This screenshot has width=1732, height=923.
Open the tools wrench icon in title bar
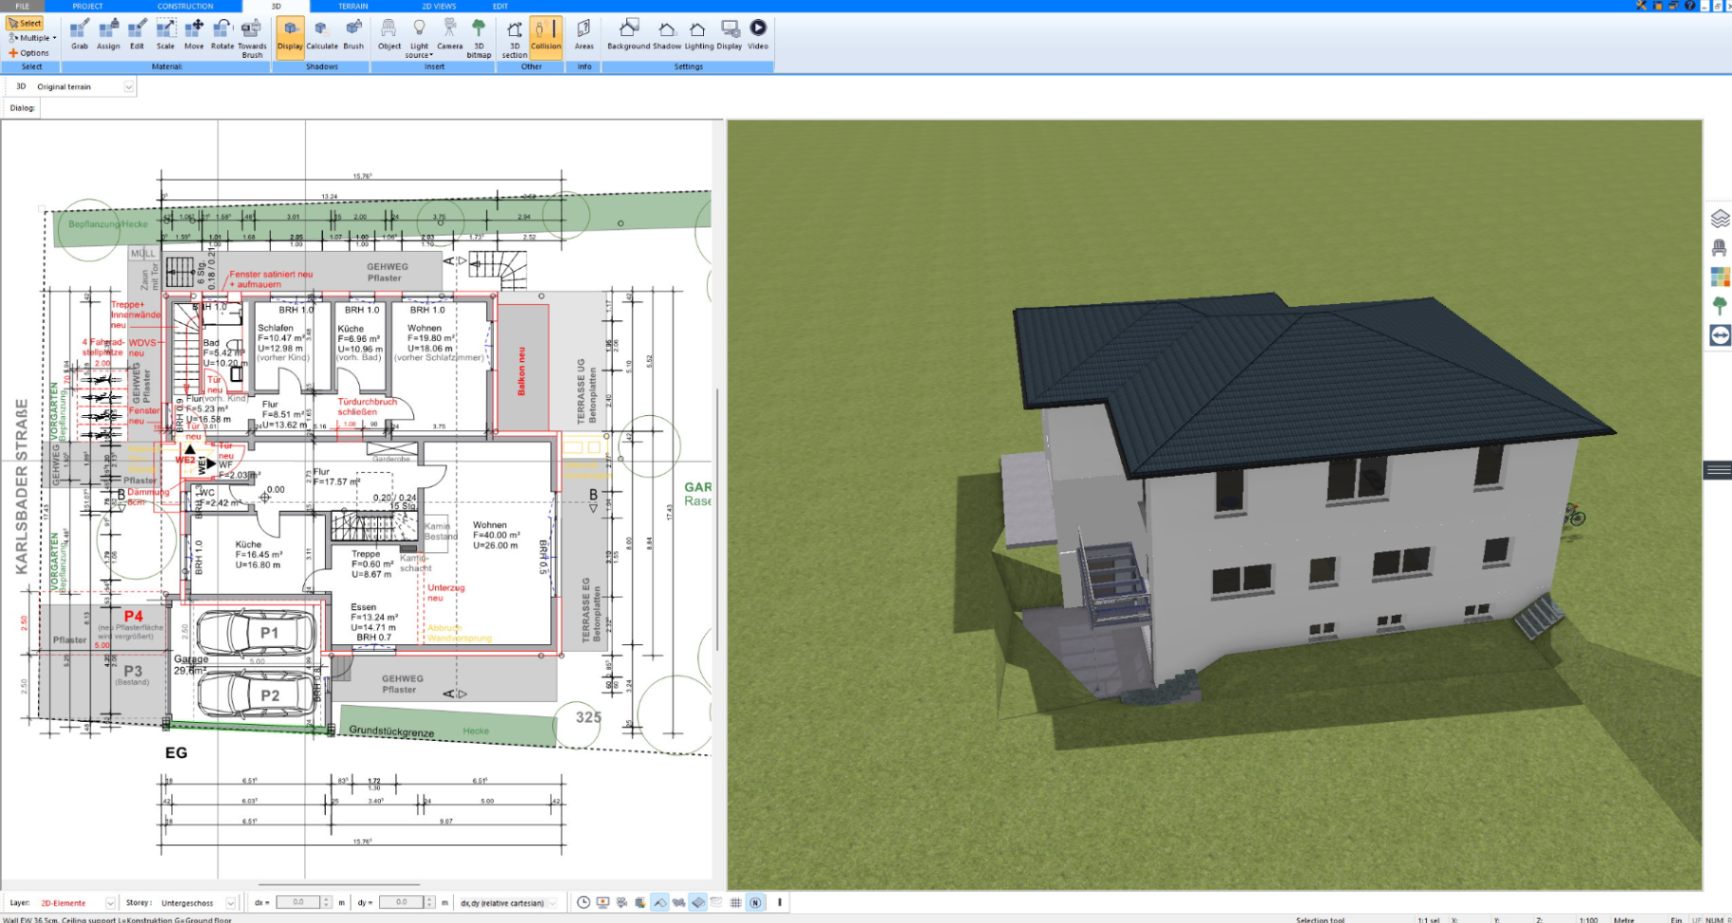tap(1641, 6)
